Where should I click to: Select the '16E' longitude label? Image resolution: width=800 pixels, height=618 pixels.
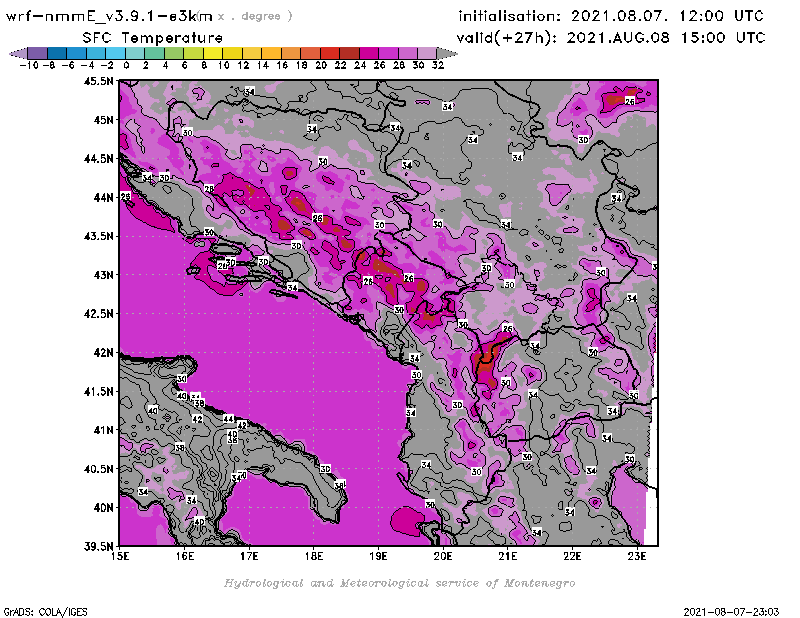coord(185,556)
